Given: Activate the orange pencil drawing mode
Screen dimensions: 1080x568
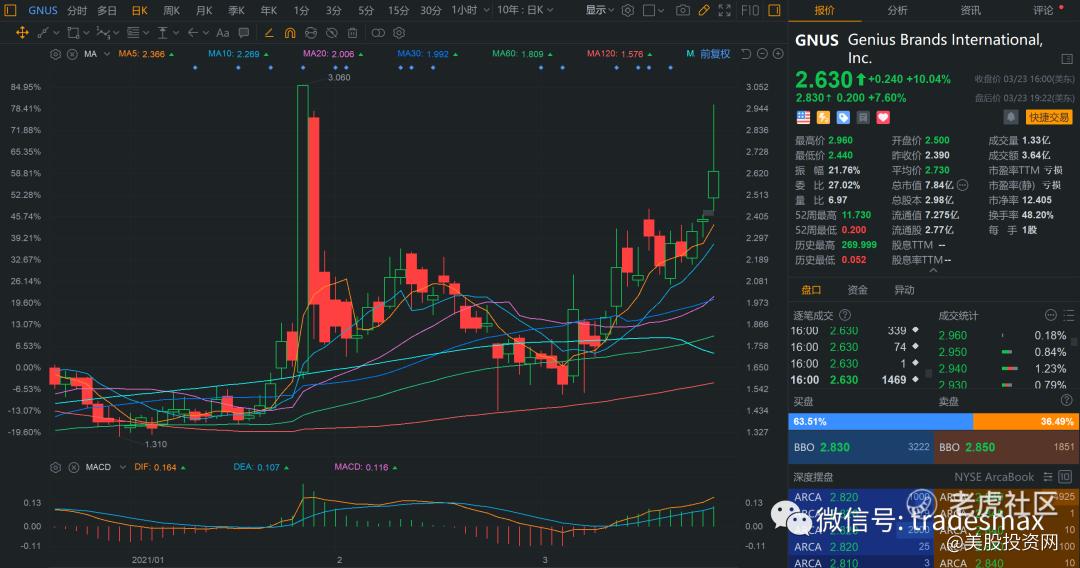Looking at the screenshot, I should click(x=269, y=32).
